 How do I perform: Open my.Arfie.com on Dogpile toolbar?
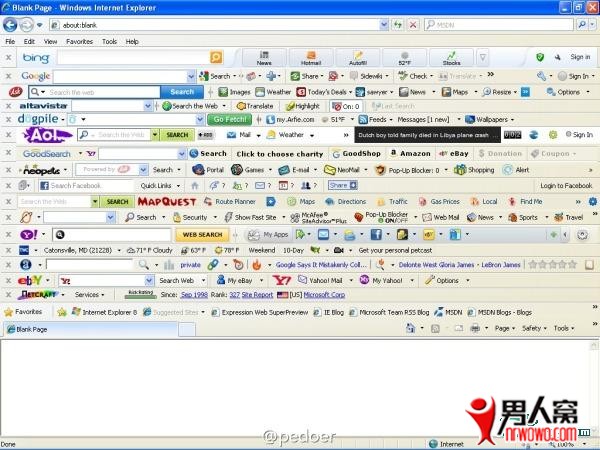coord(290,119)
